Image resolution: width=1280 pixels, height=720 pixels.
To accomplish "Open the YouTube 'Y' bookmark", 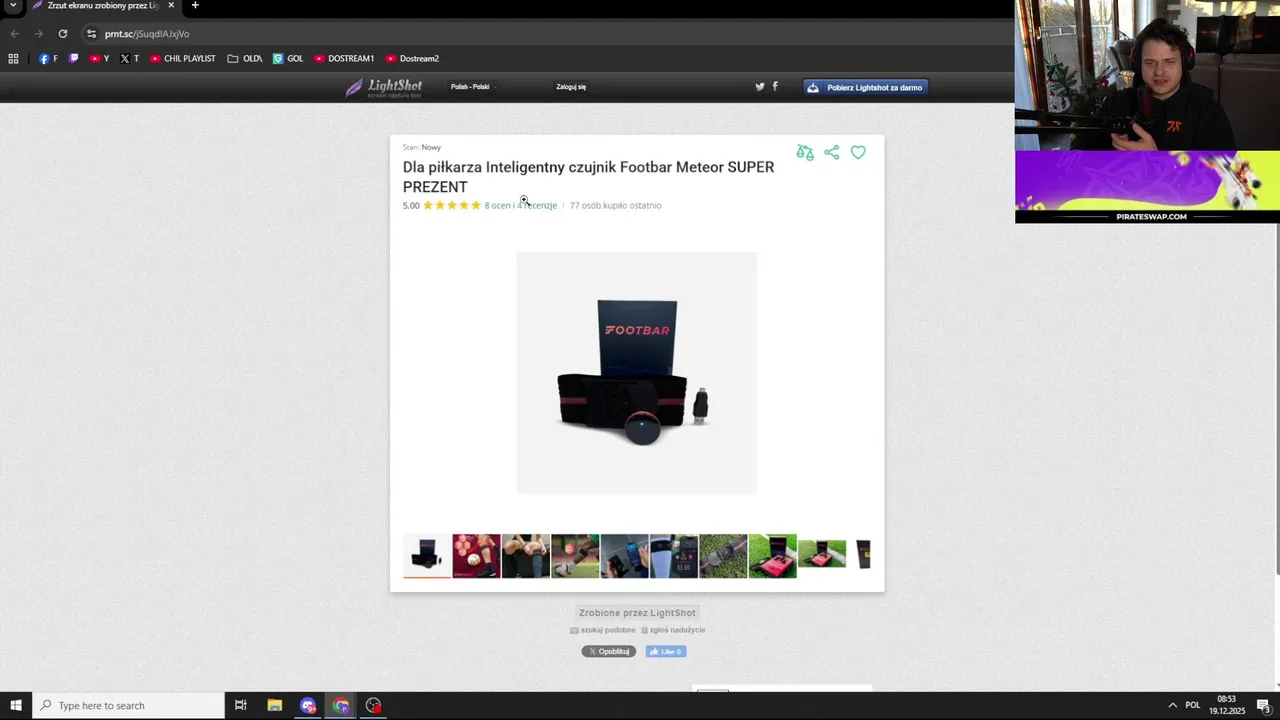I will [x=99, y=59].
